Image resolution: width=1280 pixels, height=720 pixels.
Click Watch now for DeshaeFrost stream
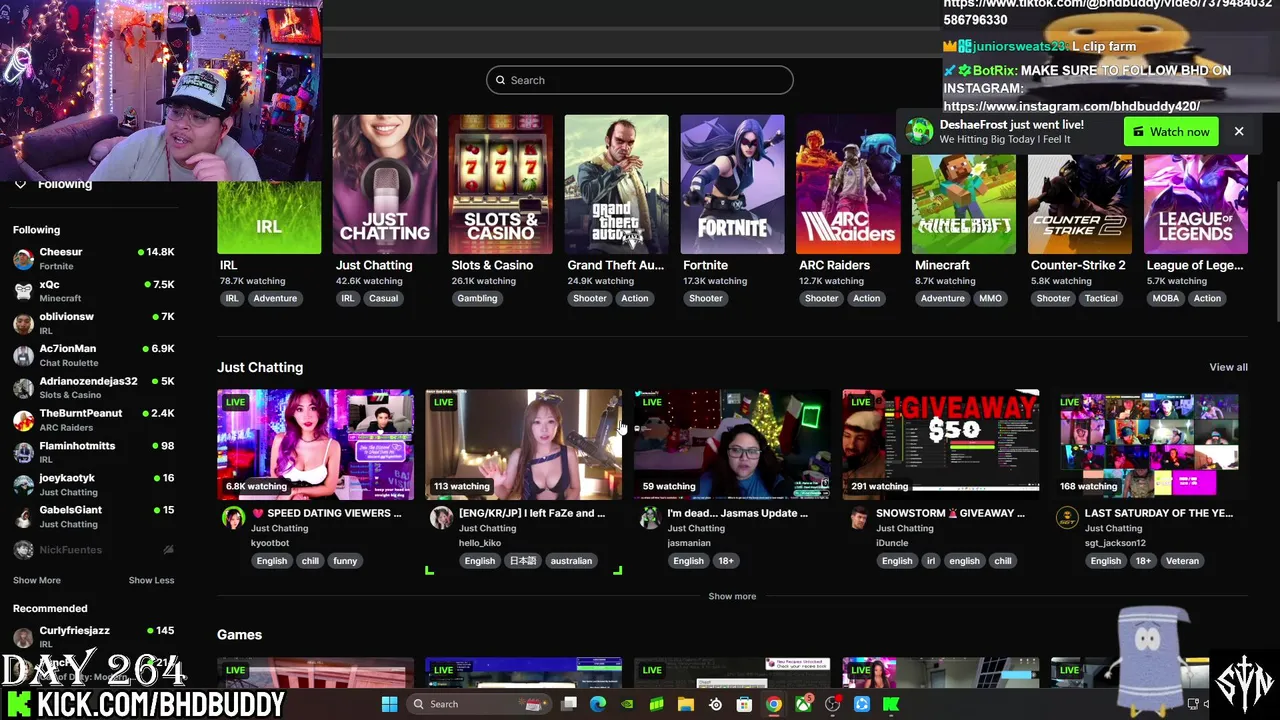point(1171,132)
